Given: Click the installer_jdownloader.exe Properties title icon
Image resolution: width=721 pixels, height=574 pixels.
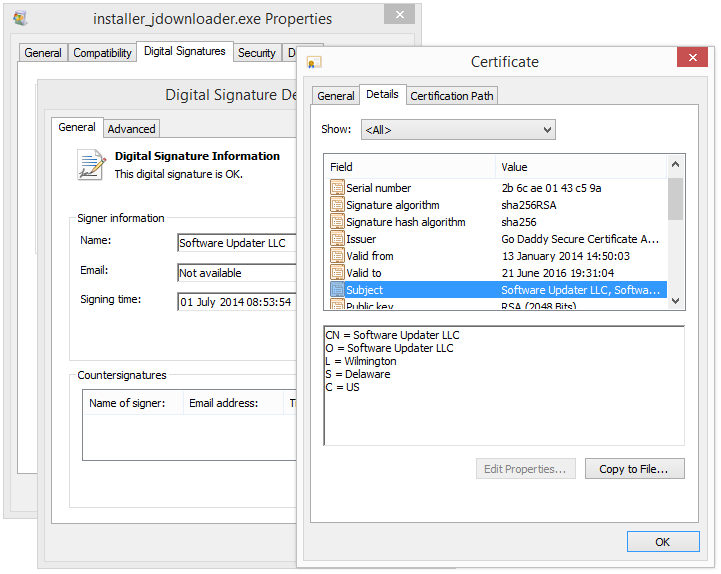Looking at the screenshot, I should (20, 18).
